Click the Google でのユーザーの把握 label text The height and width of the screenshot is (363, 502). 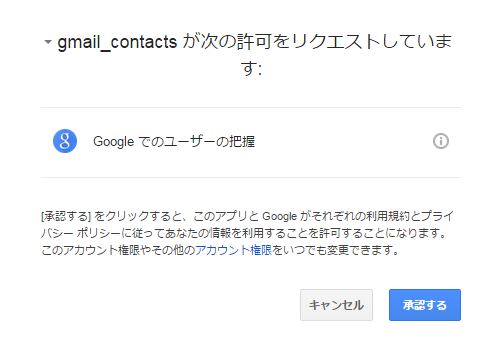[174, 141]
